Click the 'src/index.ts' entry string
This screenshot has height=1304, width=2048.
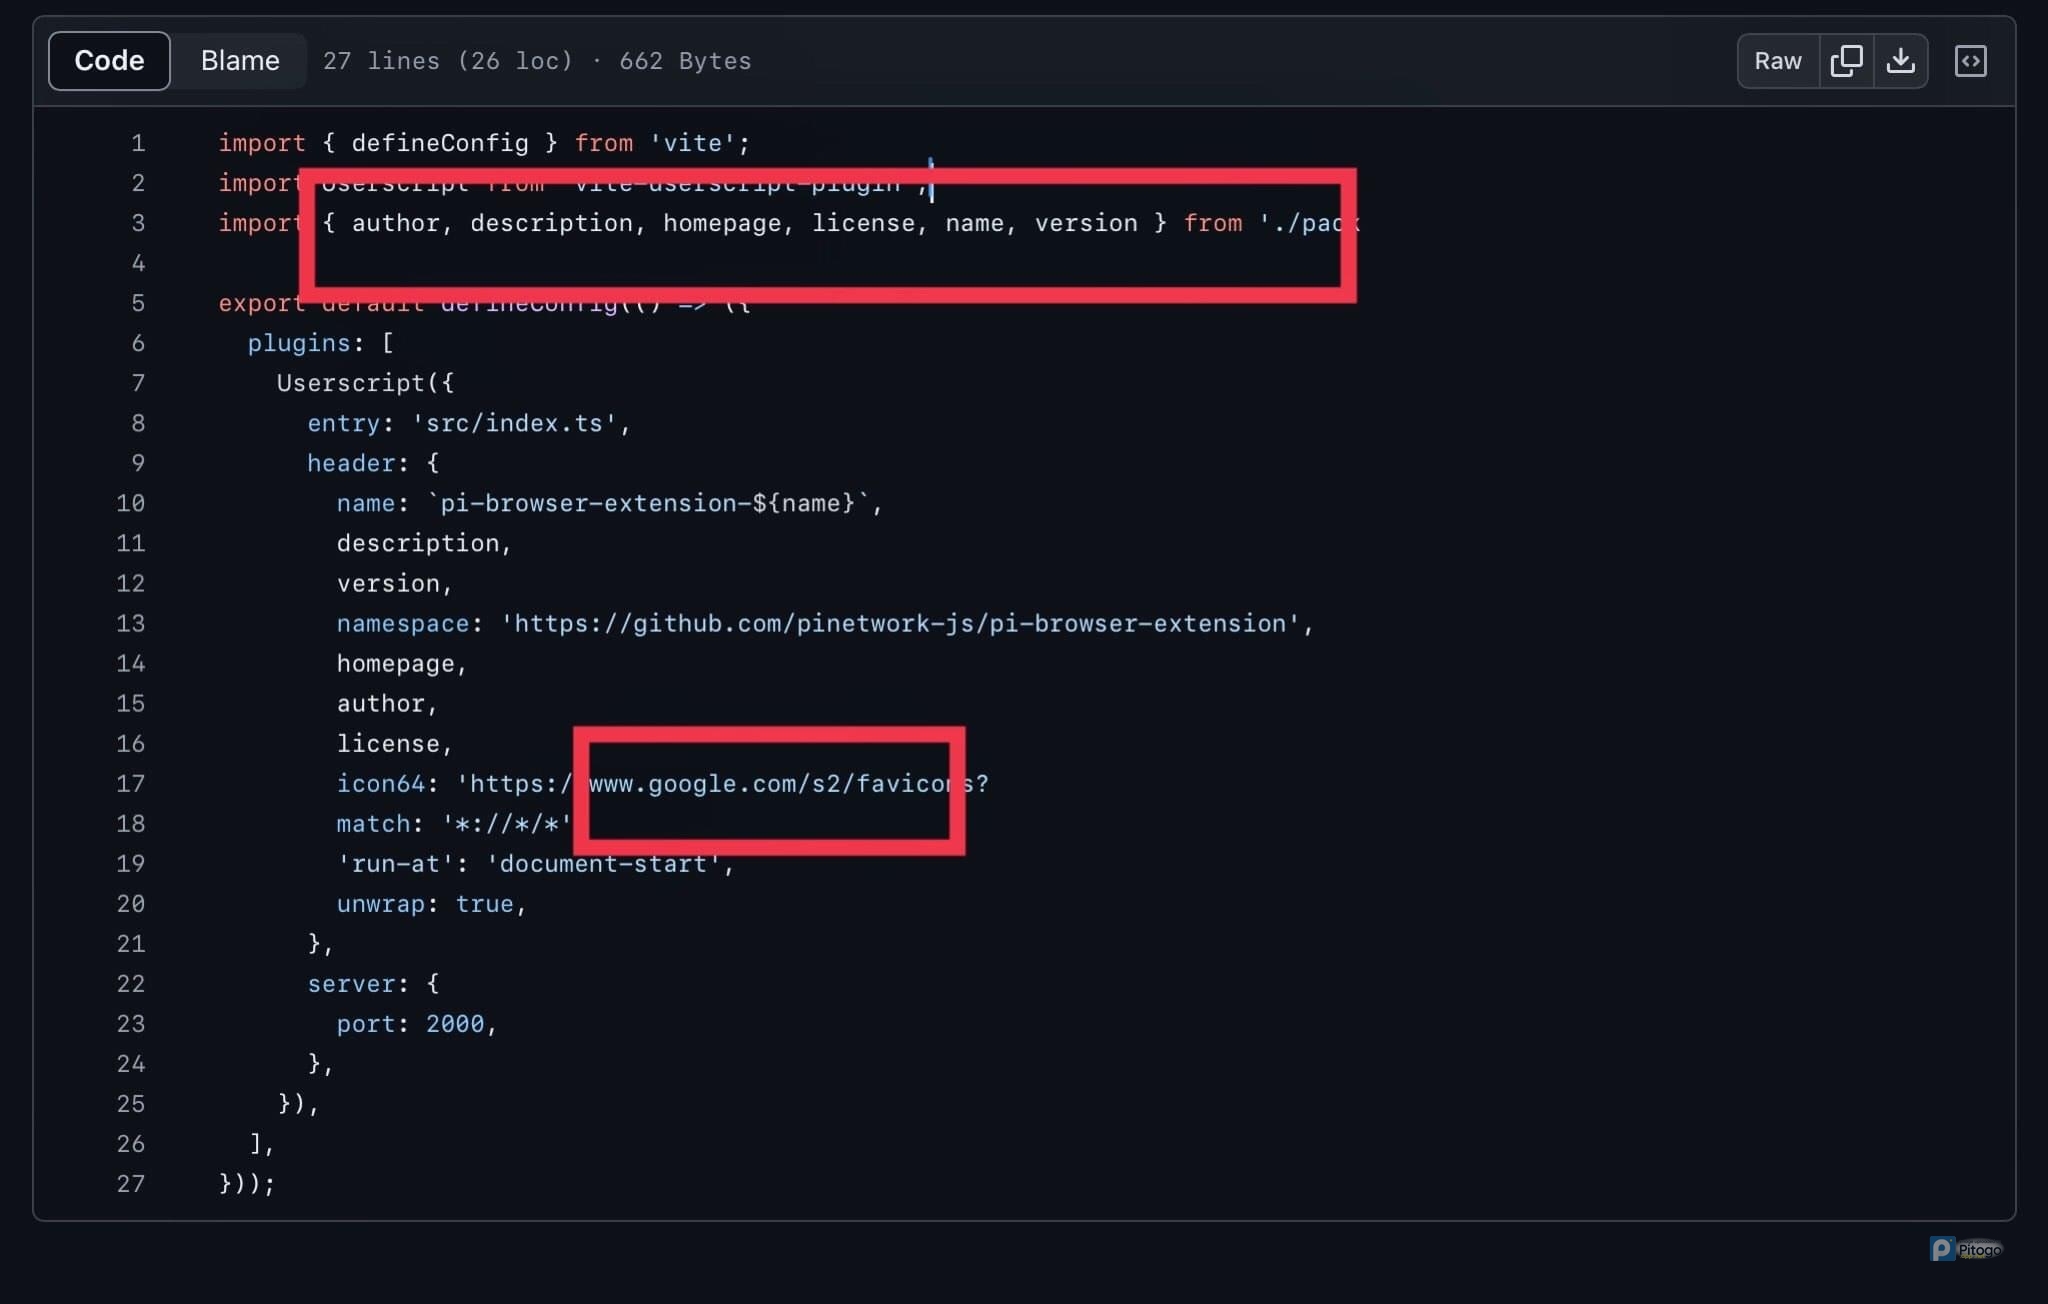(x=514, y=423)
